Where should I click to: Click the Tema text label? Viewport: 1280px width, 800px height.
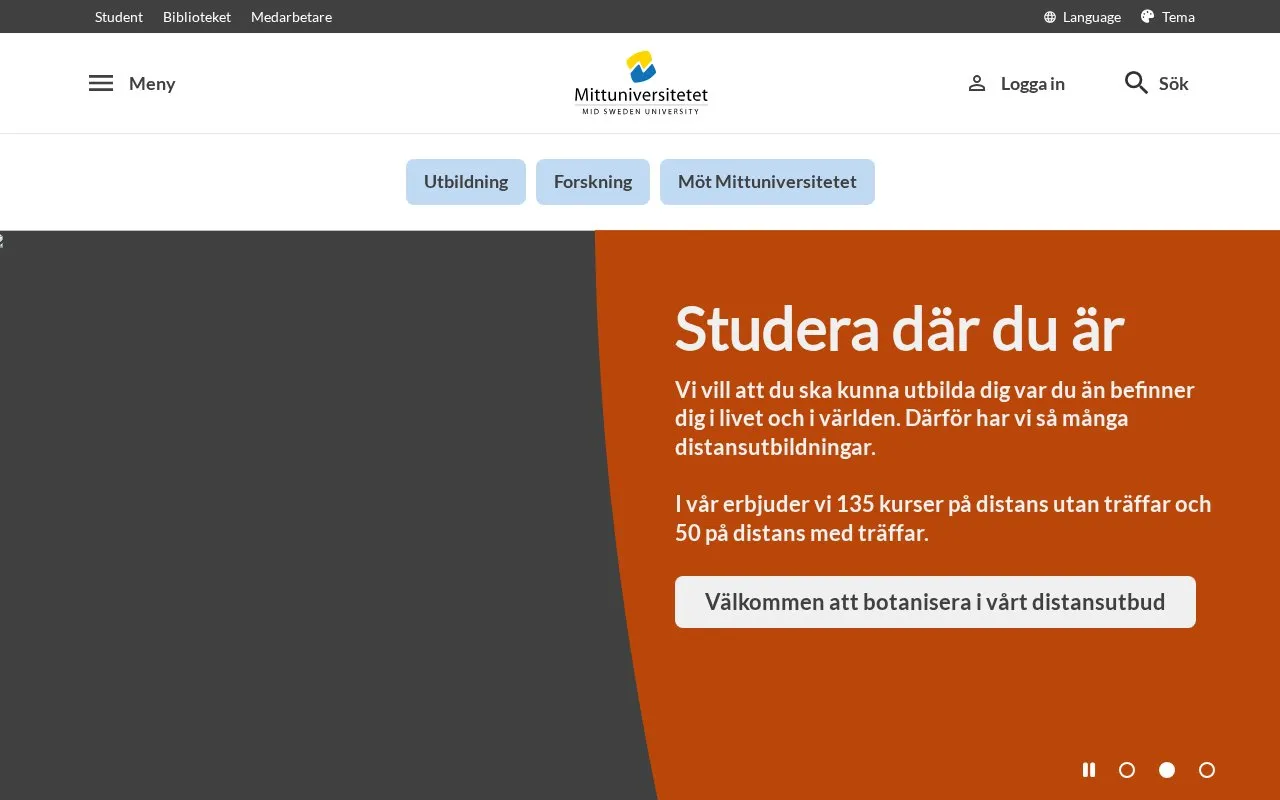pyautogui.click(x=1178, y=17)
